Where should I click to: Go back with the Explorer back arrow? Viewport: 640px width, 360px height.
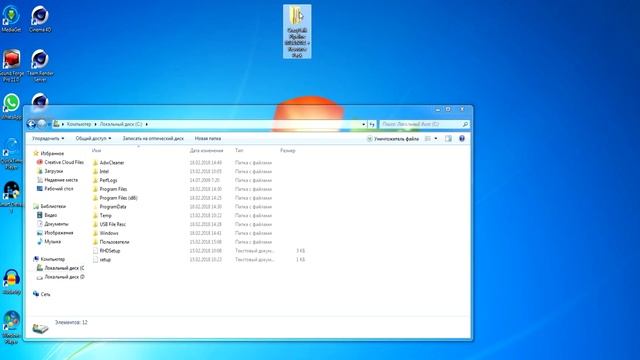pos(31,124)
